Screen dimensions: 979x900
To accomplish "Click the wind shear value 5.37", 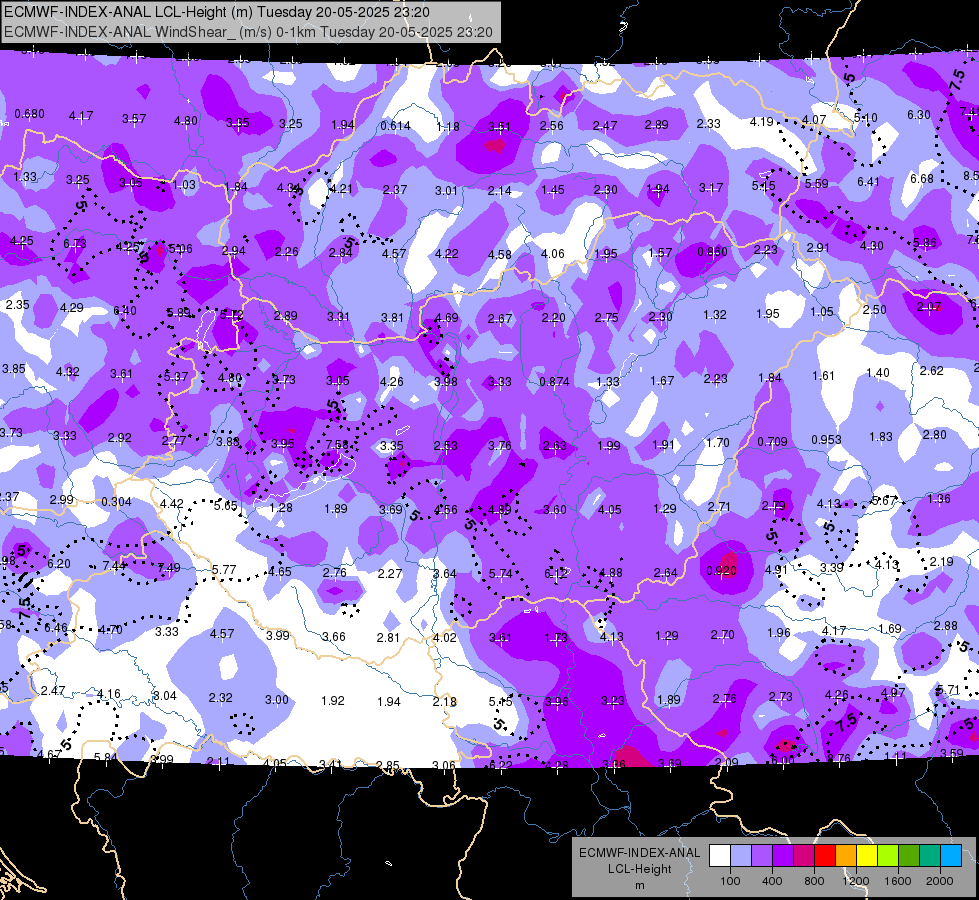I will tap(176, 377).
